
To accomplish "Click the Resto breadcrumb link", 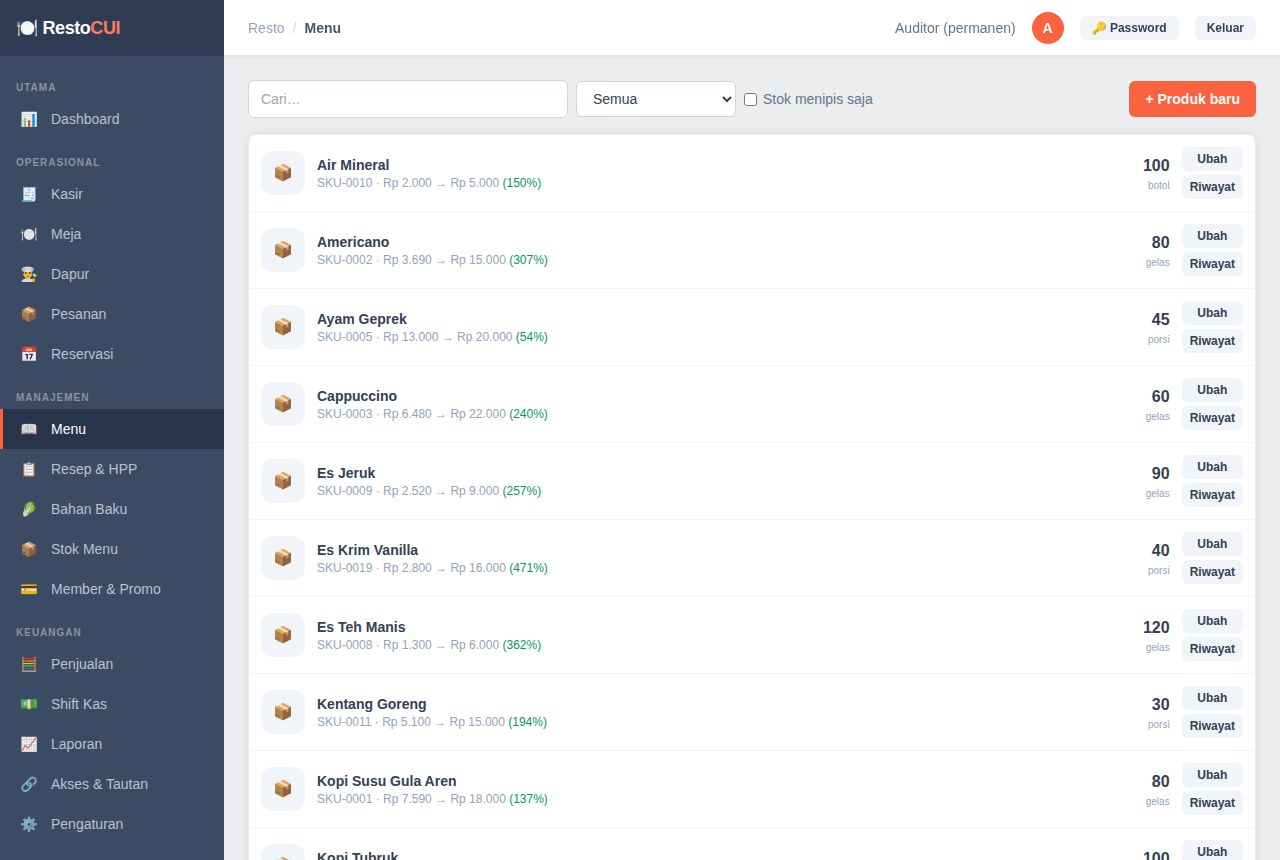I will click(x=266, y=28).
